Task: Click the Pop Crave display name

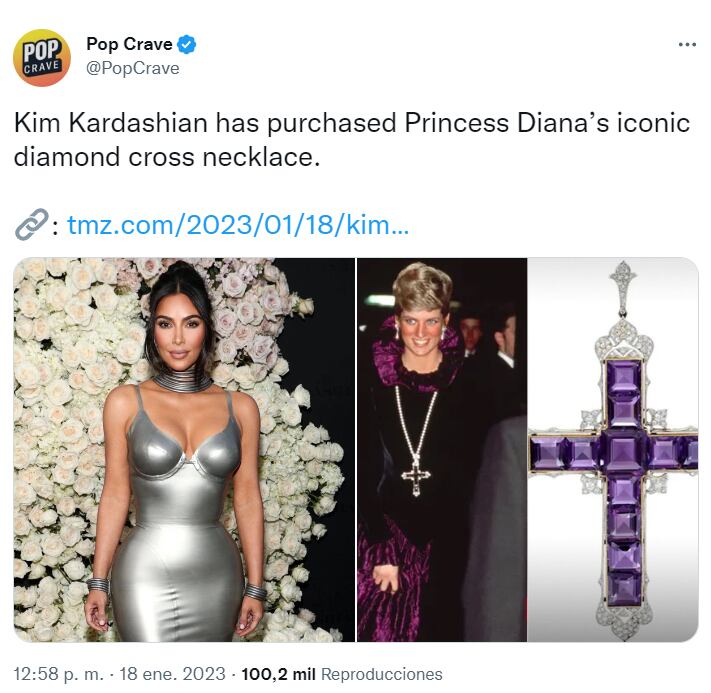Action: coord(129,45)
